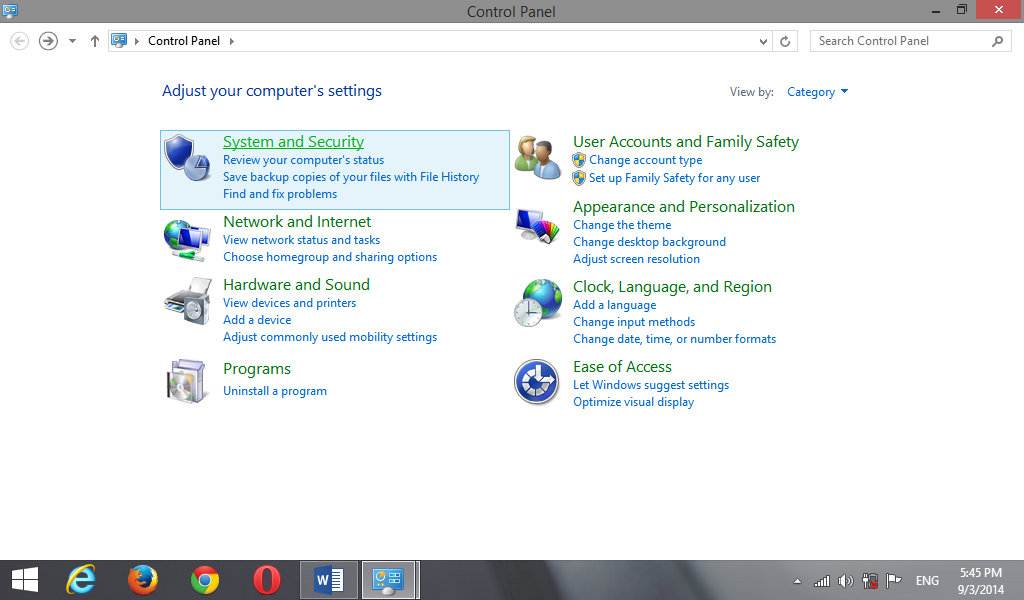
Task: Click the Network and Internet globe icon
Action: (x=187, y=240)
